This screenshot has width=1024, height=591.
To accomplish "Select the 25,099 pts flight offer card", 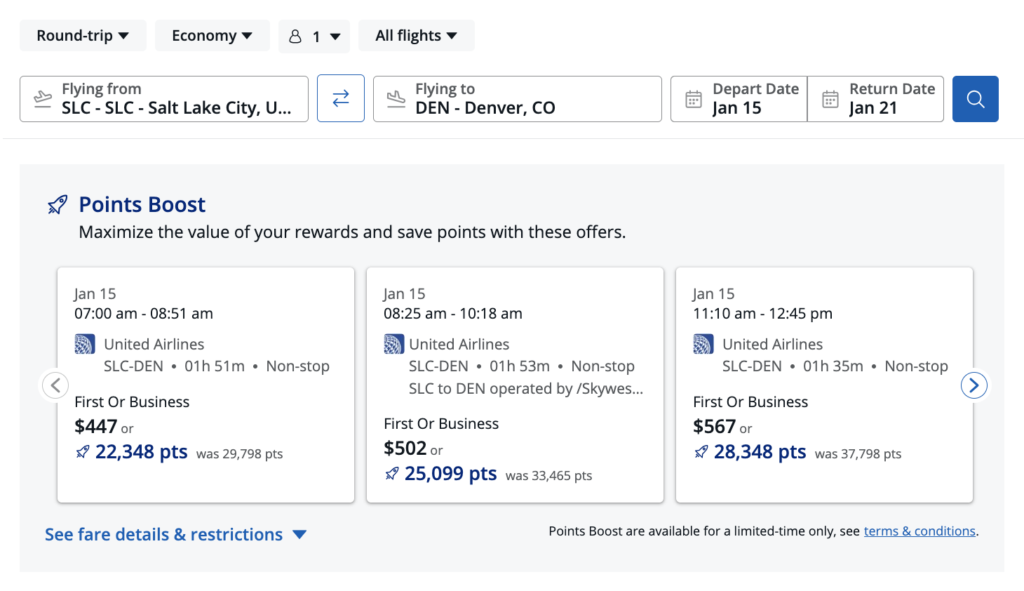I will pyautogui.click(x=514, y=384).
